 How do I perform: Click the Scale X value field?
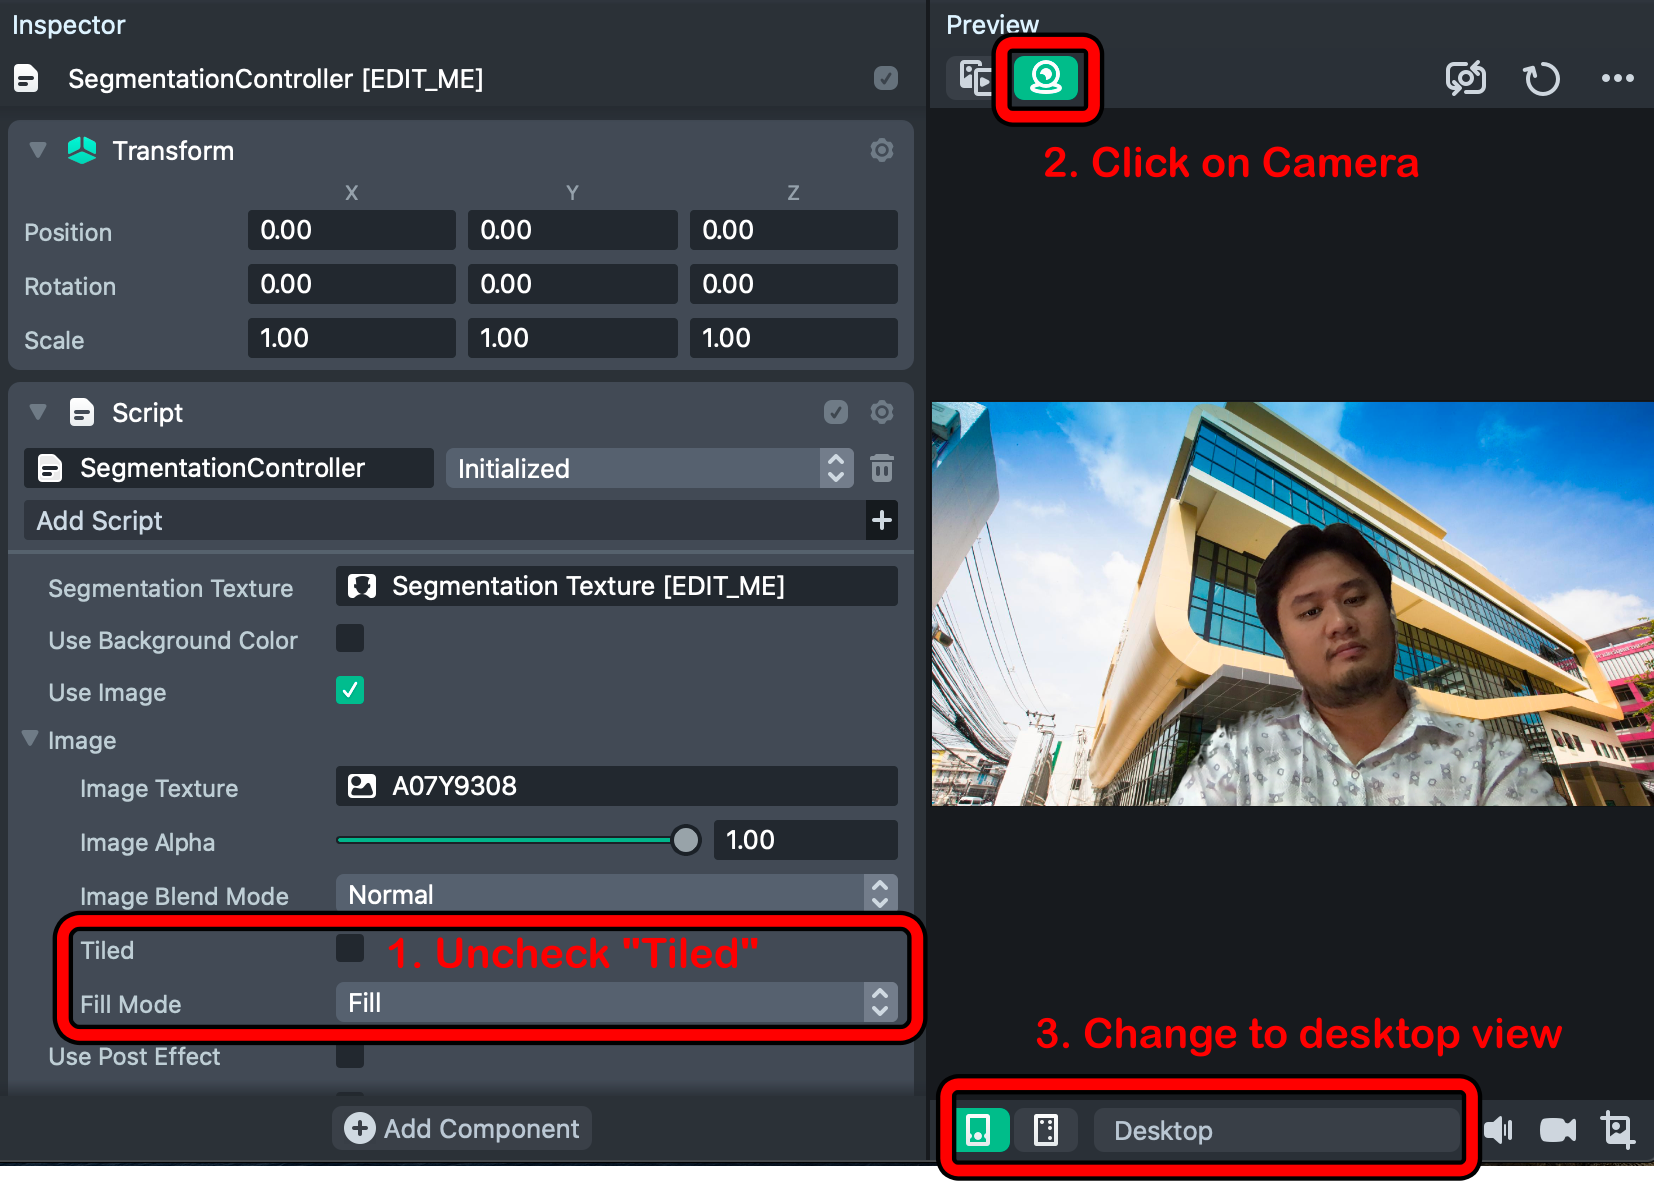click(x=352, y=338)
